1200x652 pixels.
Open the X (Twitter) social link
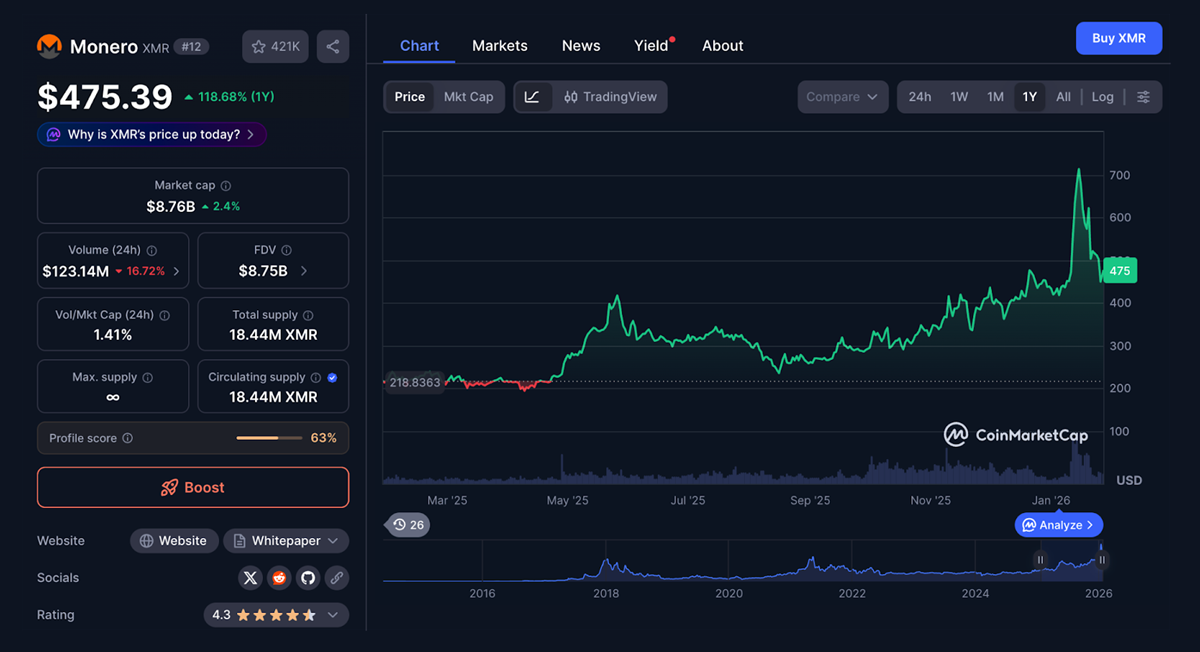pos(251,578)
